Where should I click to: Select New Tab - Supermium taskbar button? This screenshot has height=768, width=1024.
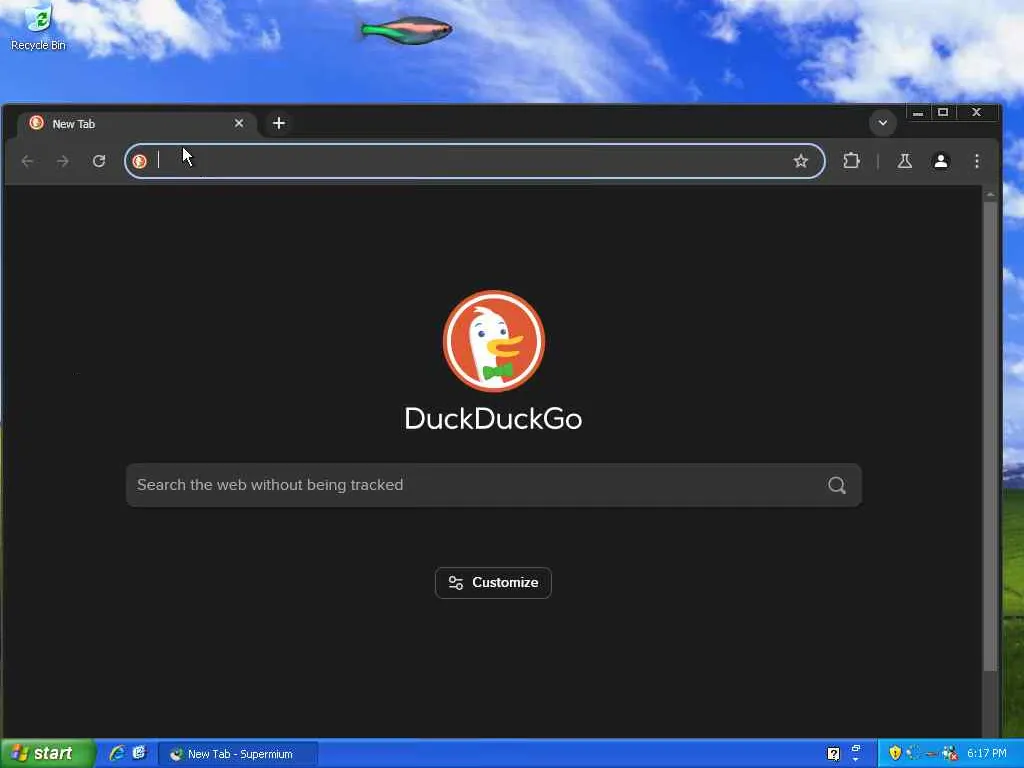pos(239,754)
